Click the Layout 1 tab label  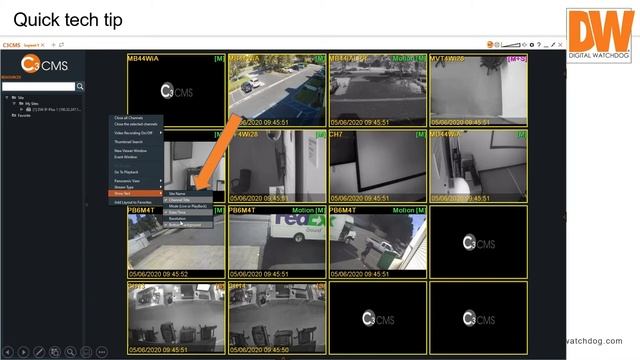pyautogui.click(x=31, y=45)
